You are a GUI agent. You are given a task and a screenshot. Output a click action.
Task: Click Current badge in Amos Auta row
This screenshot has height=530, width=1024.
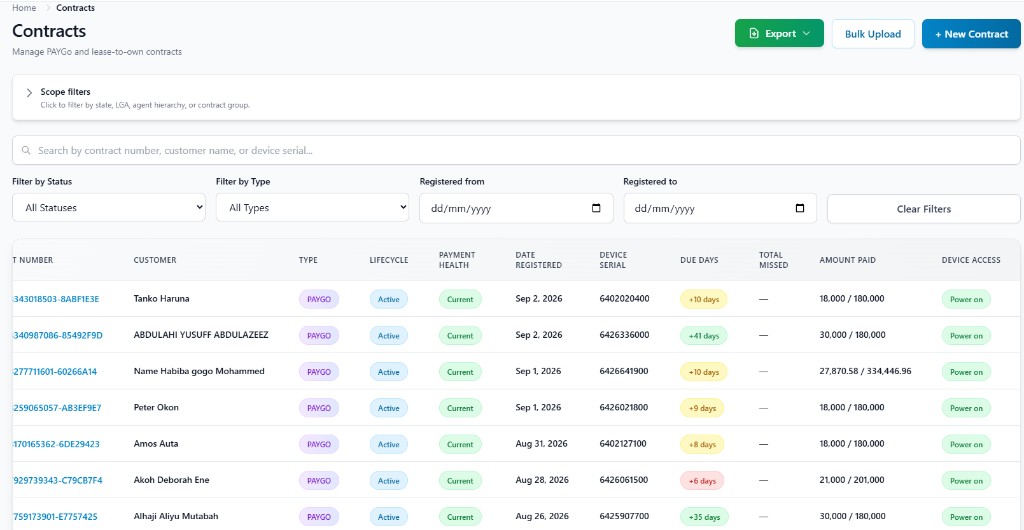tap(460, 444)
